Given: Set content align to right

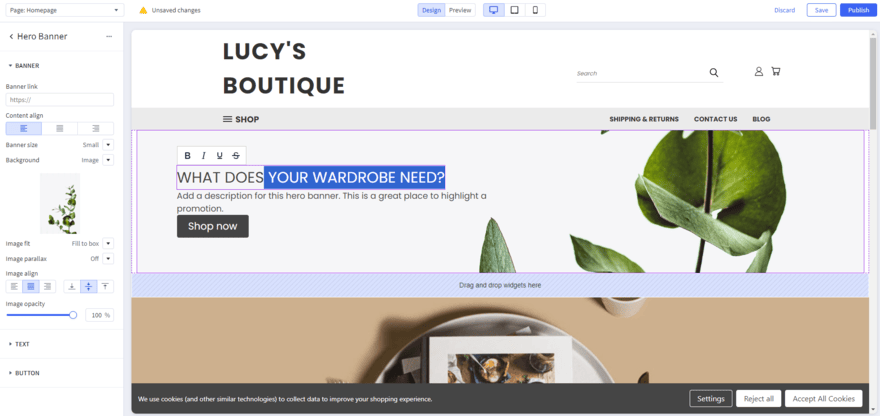Looking at the screenshot, I should coord(95,129).
